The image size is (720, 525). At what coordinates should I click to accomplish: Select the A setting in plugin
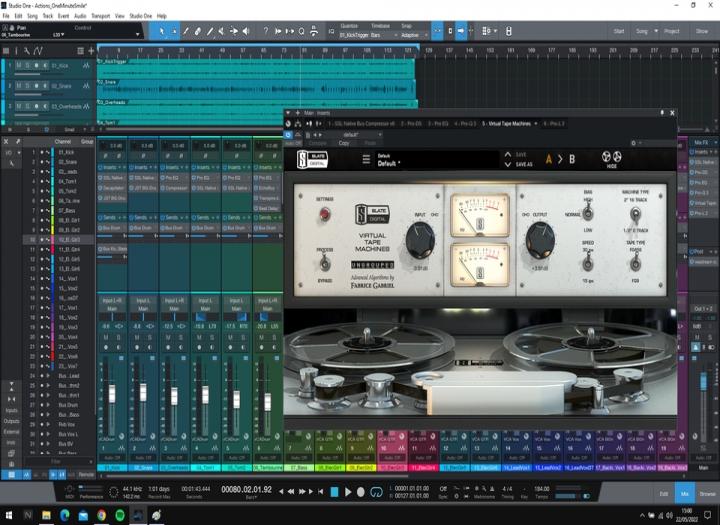coord(548,159)
